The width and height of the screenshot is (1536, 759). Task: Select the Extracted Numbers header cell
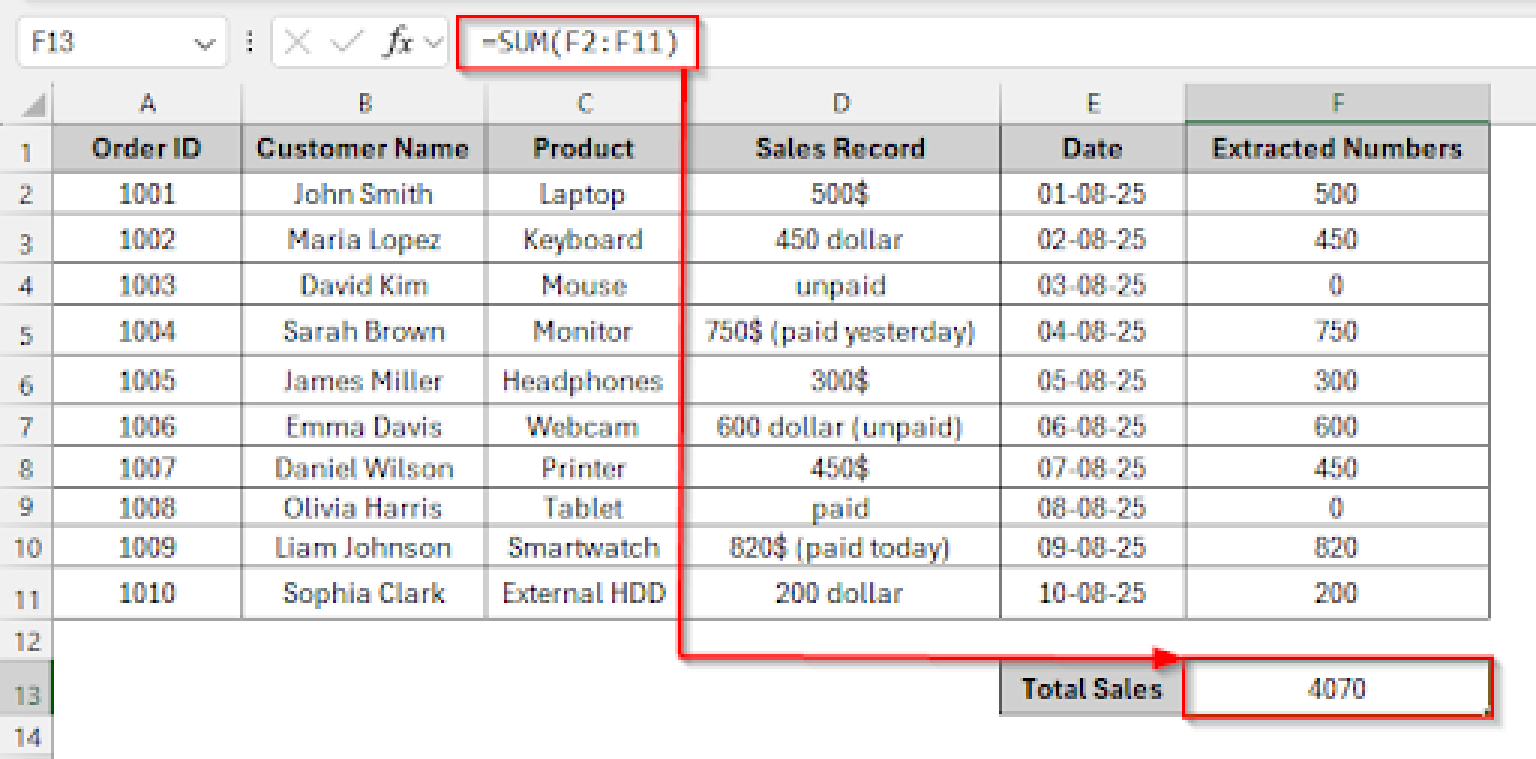1337,148
